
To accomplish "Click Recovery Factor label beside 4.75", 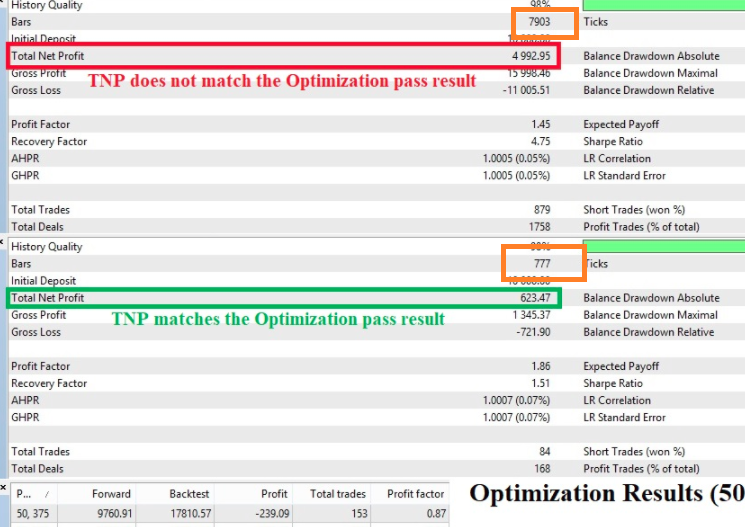I will [49, 142].
